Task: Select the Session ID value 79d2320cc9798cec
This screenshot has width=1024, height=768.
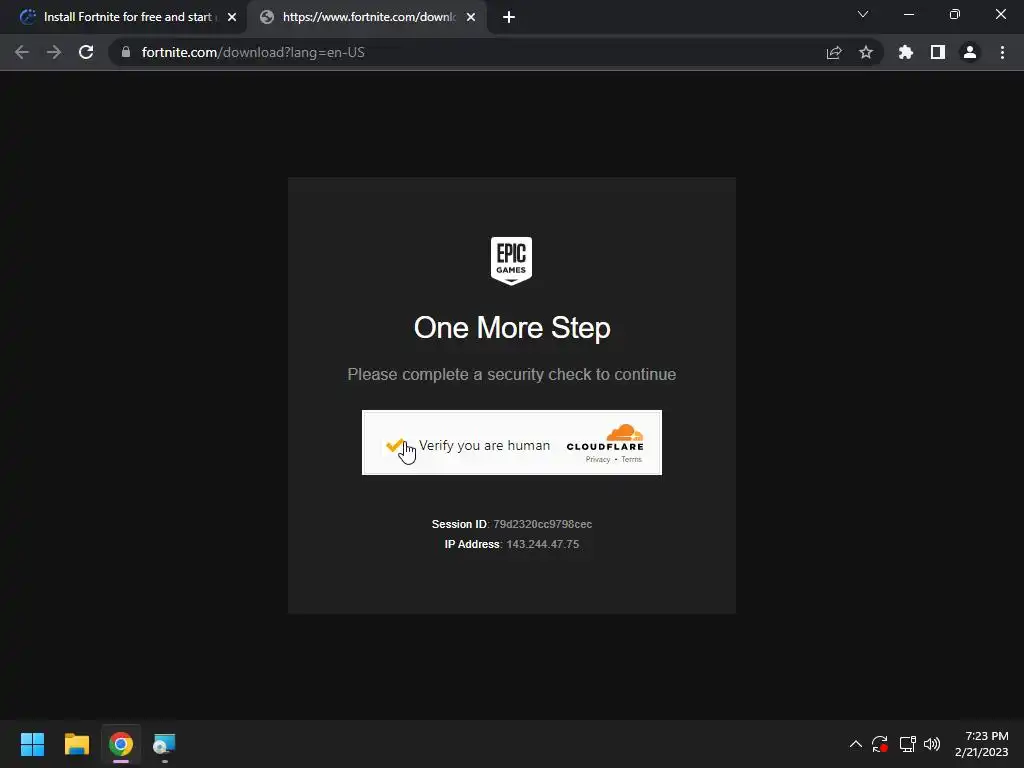Action: point(543,524)
